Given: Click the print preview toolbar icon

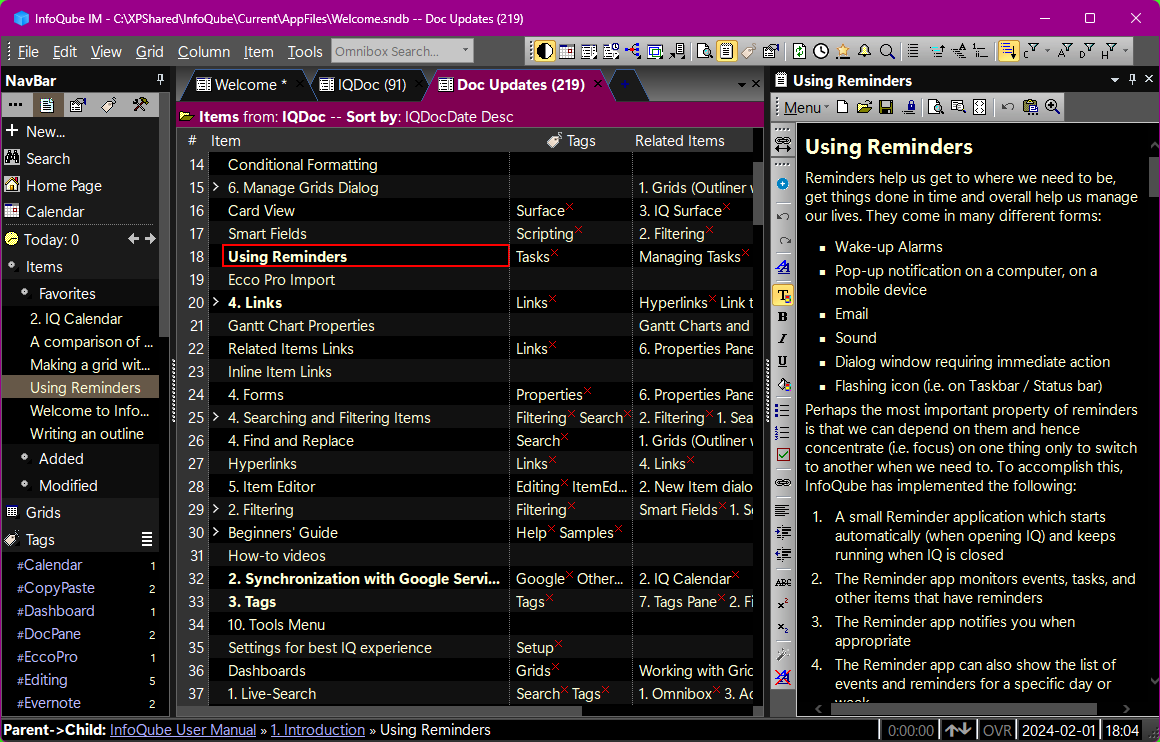Looking at the screenshot, I should [705, 51].
